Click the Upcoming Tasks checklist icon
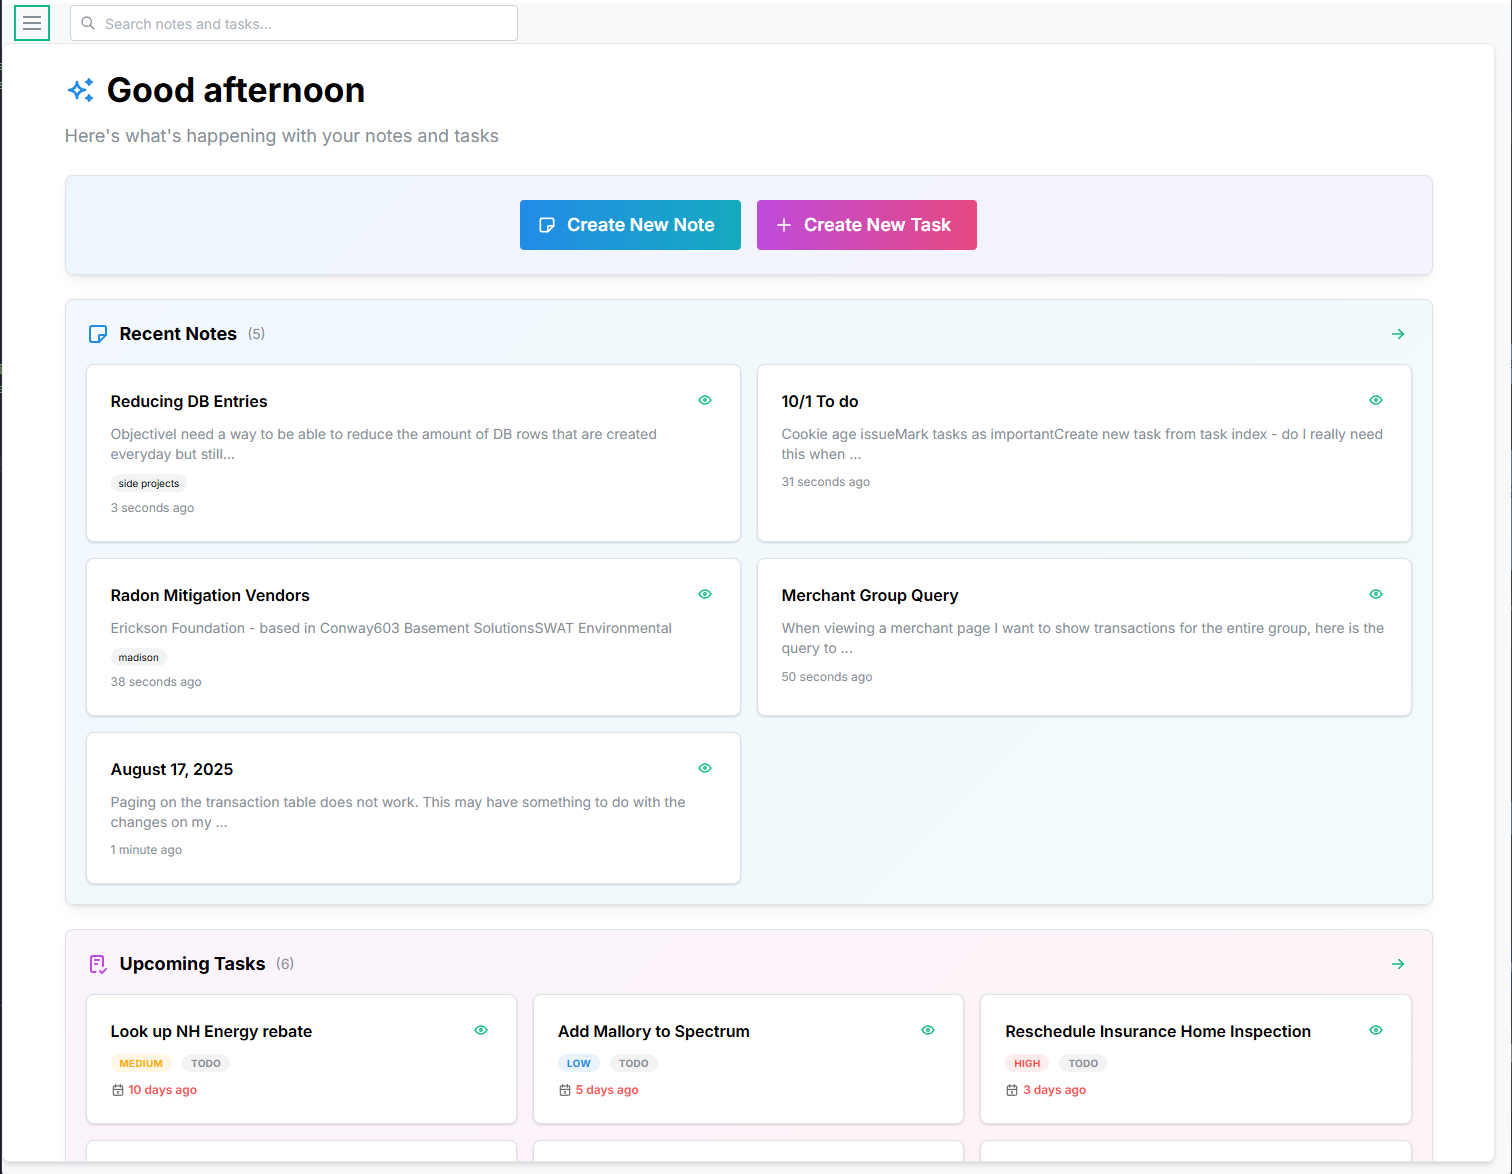The height and width of the screenshot is (1174, 1512). pos(98,964)
